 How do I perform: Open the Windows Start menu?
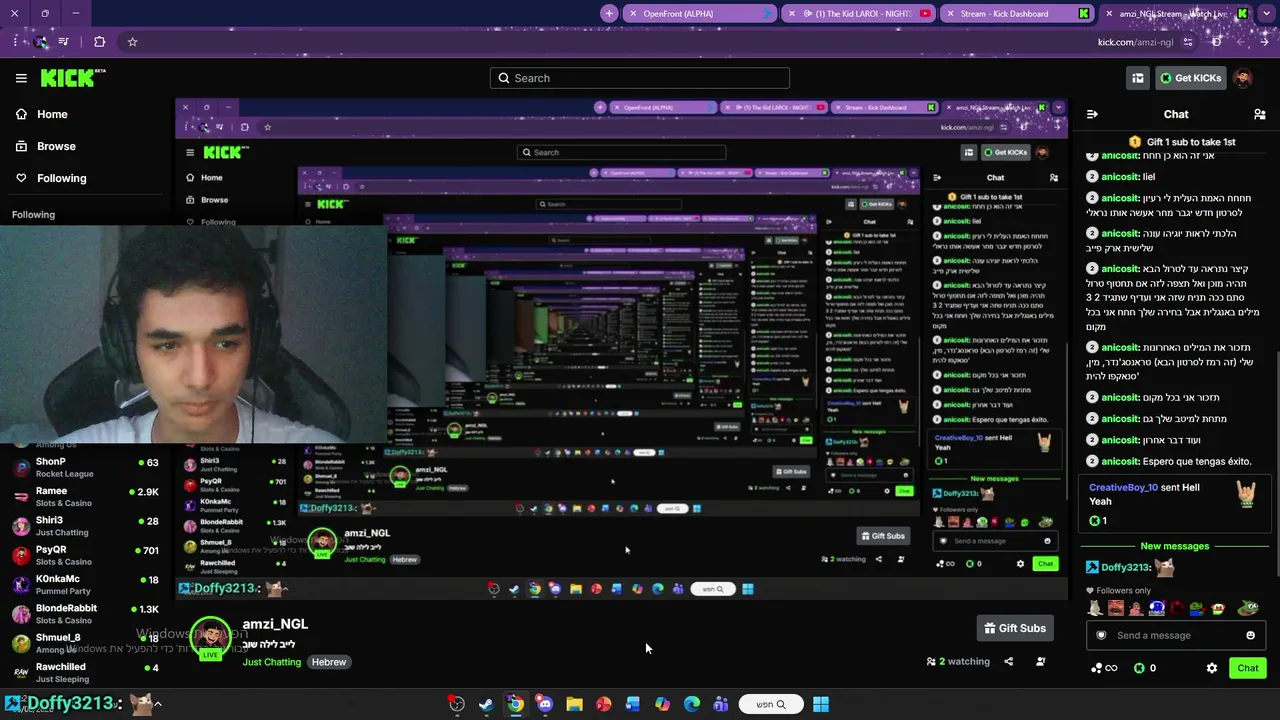pos(820,704)
